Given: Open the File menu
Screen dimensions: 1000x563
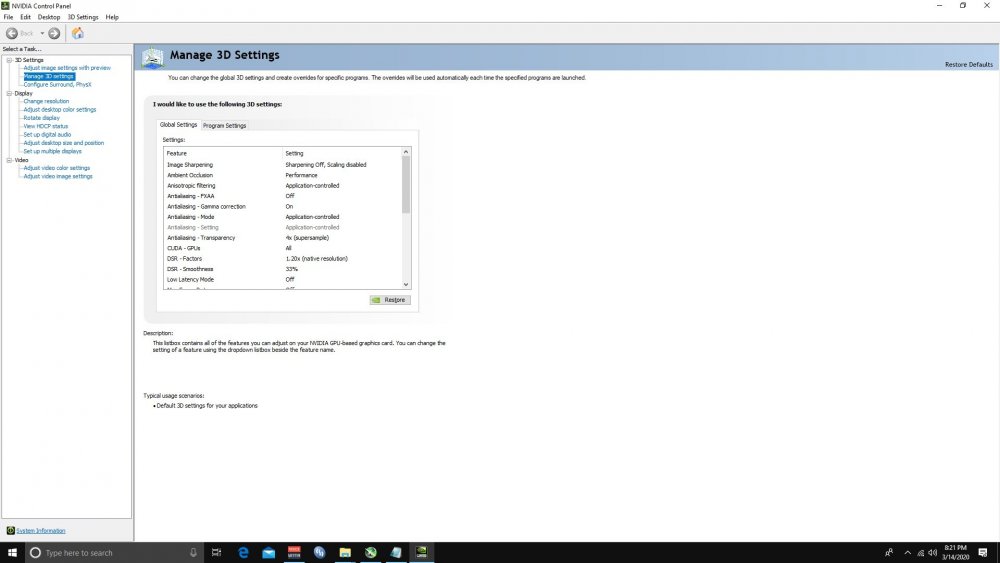Looking at the screenshot, I should [x=8, y=17].
